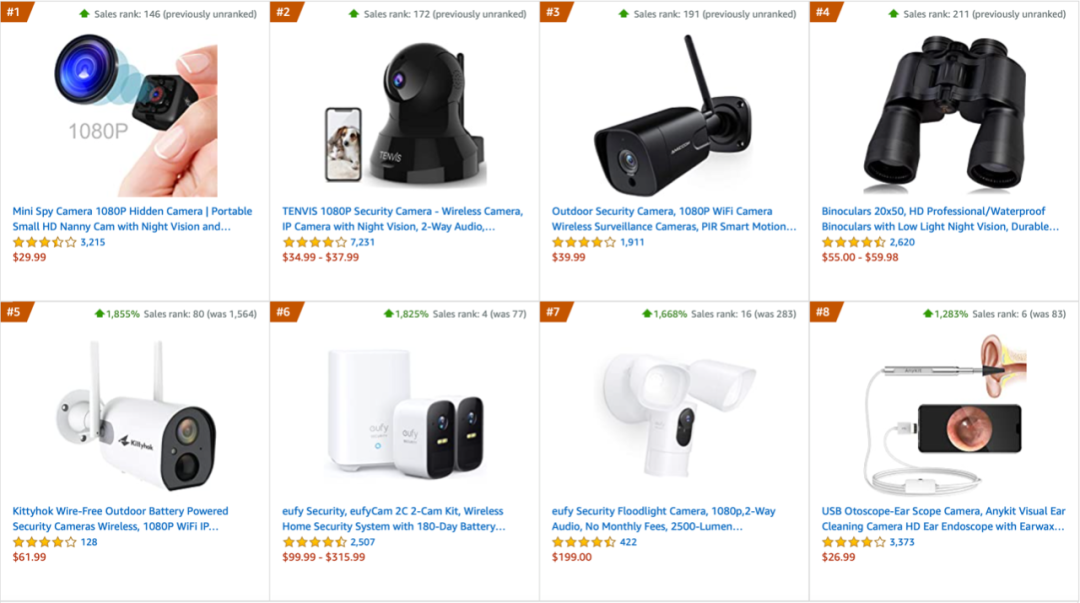Click the TENVIS security camera thumbnail
The height and width of the screenshot is (603, 1080).
point(404,116)
